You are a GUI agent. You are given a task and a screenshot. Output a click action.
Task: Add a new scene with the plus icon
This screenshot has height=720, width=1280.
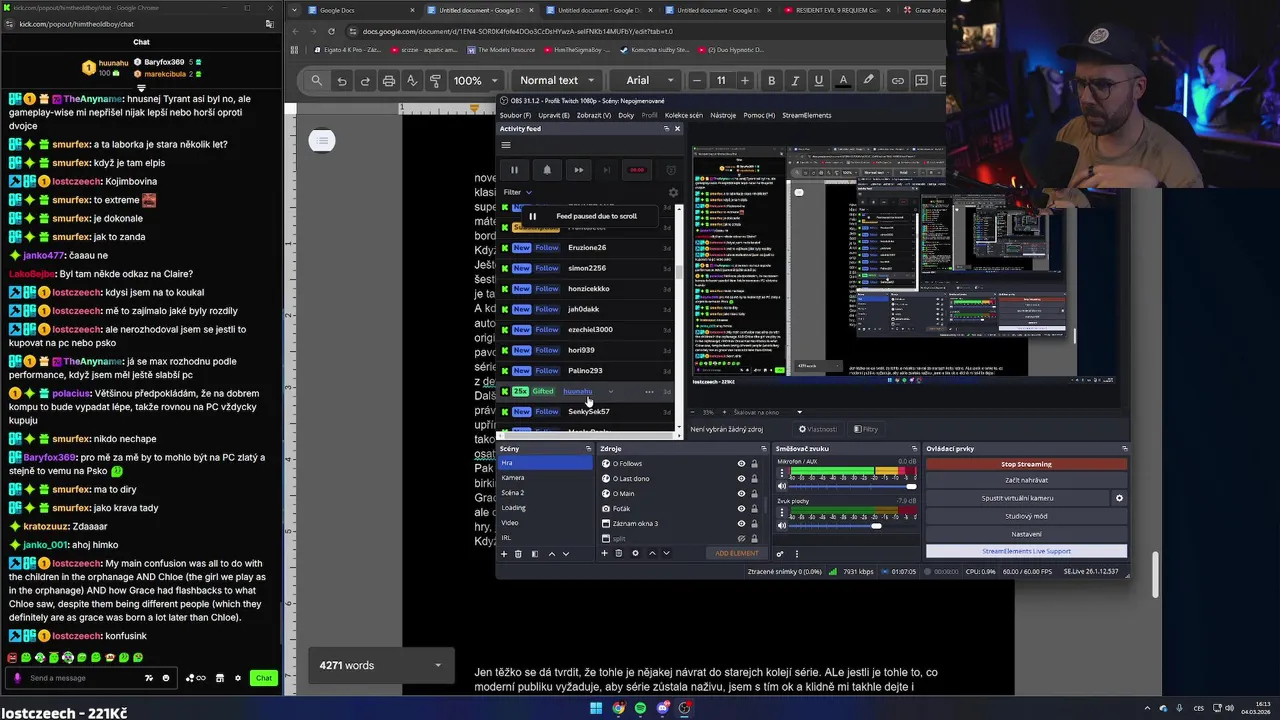tap(504, 553)
